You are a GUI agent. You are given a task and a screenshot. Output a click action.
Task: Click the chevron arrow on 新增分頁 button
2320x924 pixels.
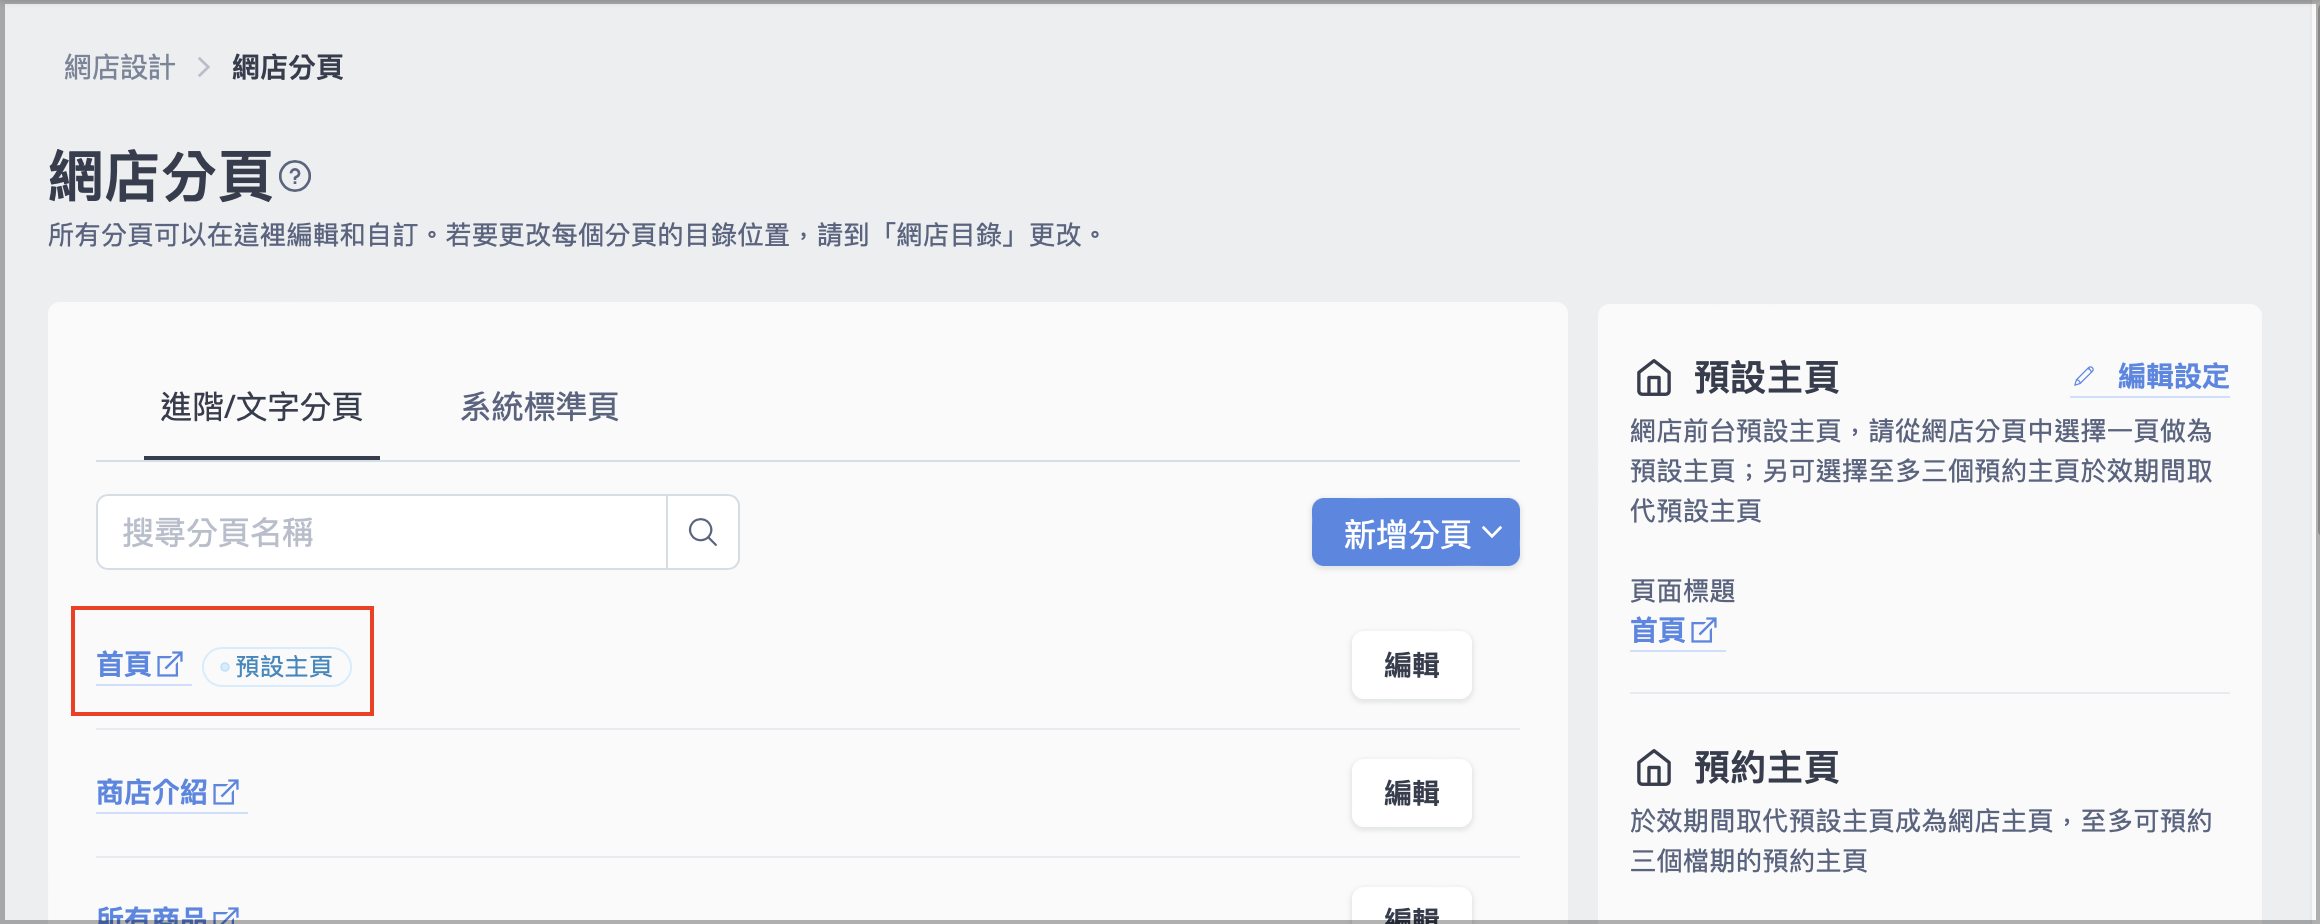click(1492, 532)
